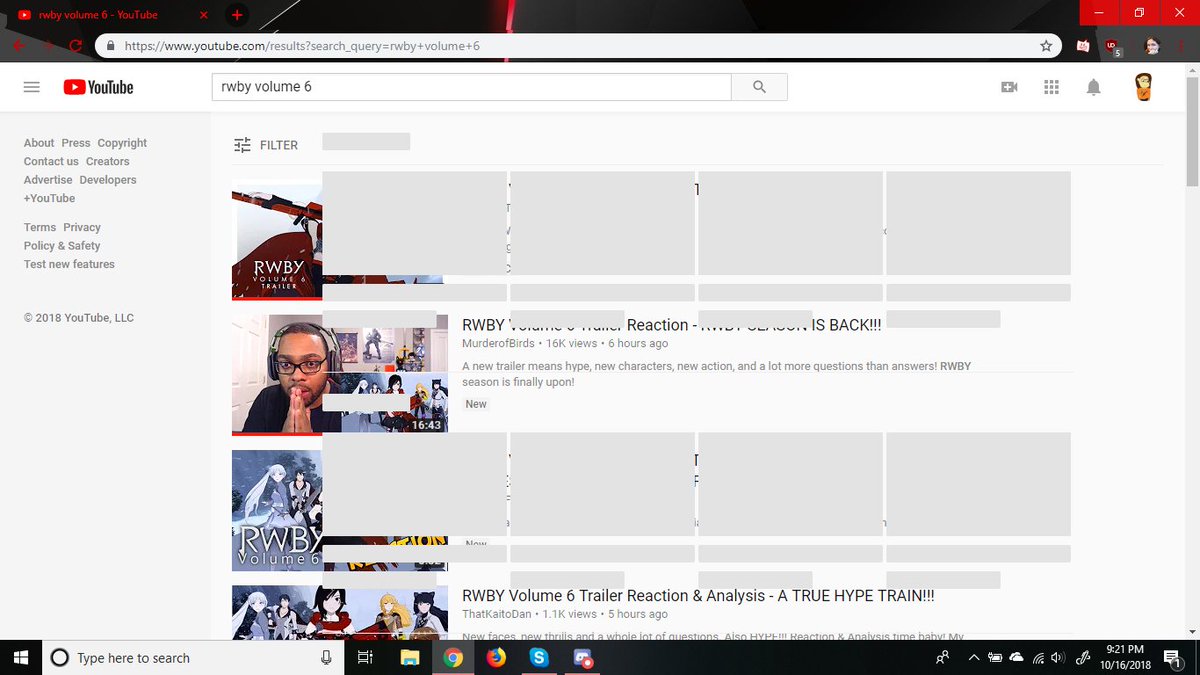The image size is (1200, 675).
Task: Open the Copyright footer link
Action: 122,143
